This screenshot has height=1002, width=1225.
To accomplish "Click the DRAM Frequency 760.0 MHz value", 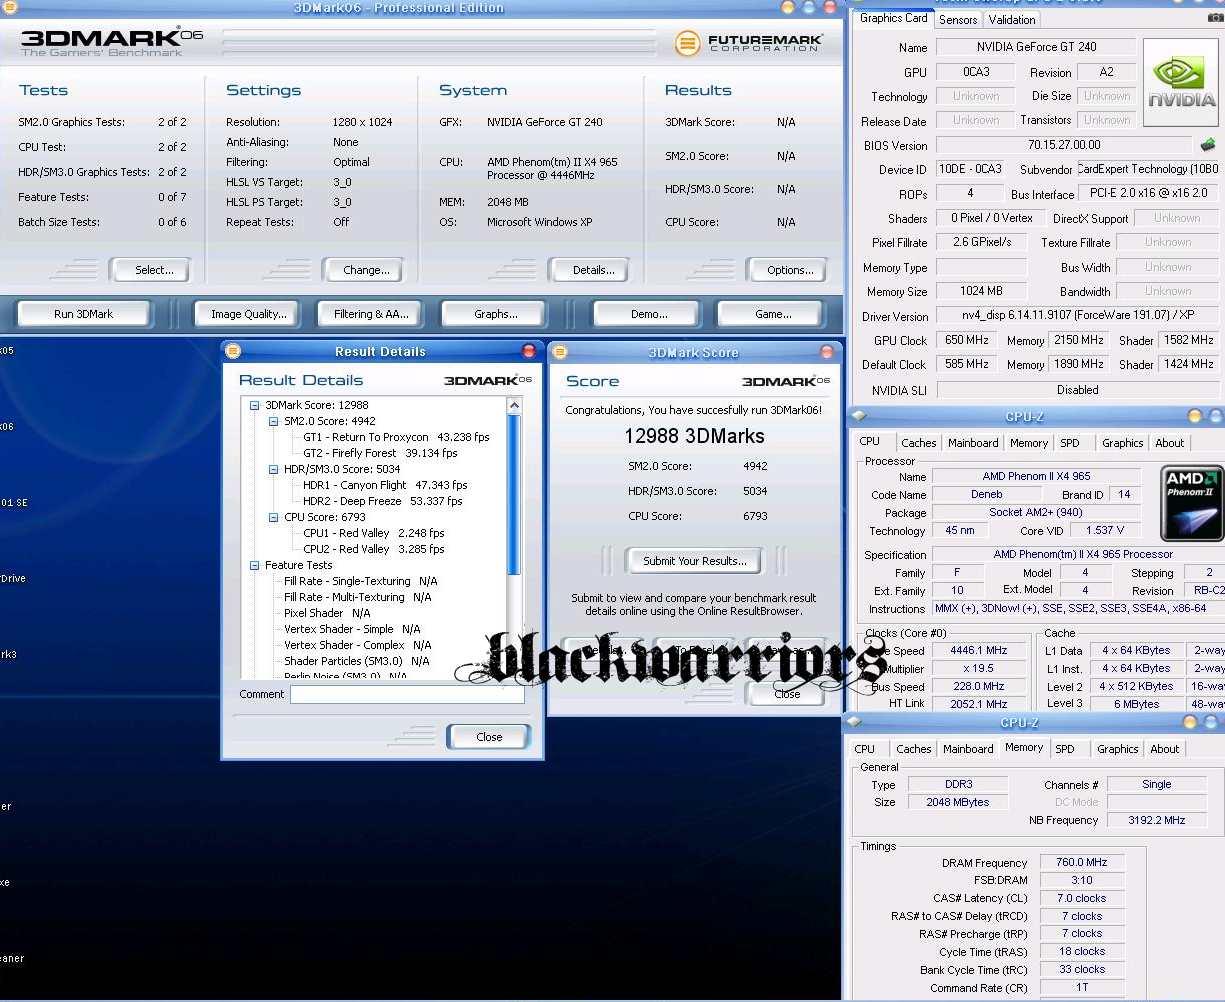I will (x=1082, y=863).
